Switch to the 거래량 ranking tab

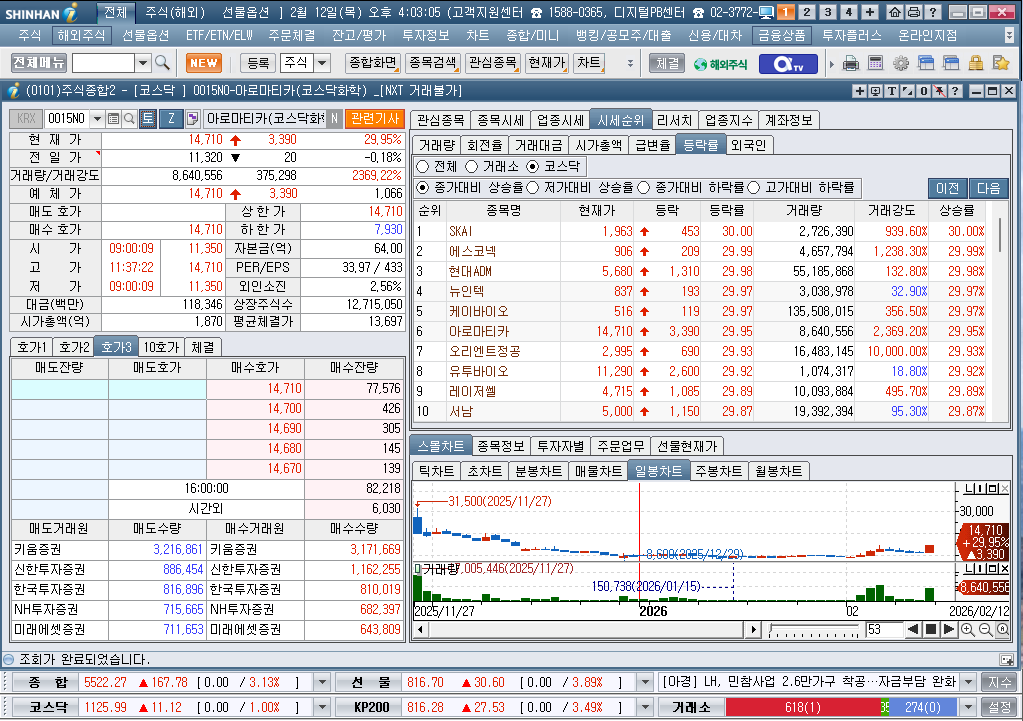pos(436,145)
